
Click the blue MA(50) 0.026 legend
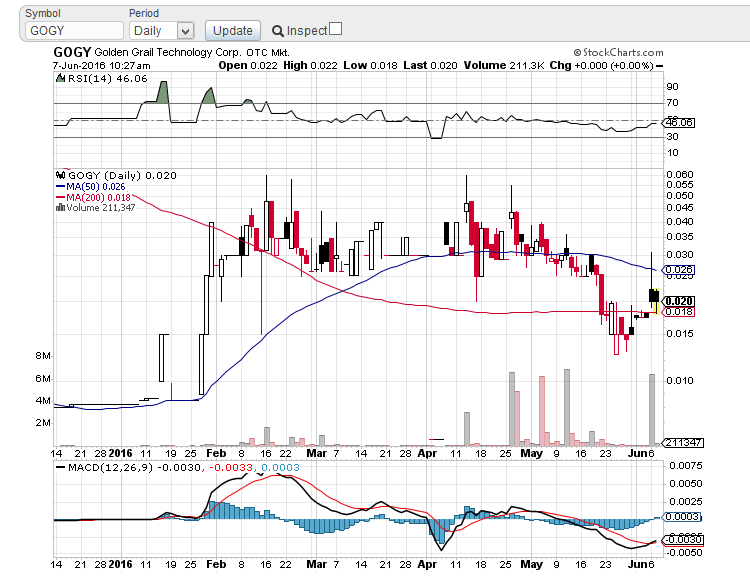pyautogui.click(x=90, y=187)
